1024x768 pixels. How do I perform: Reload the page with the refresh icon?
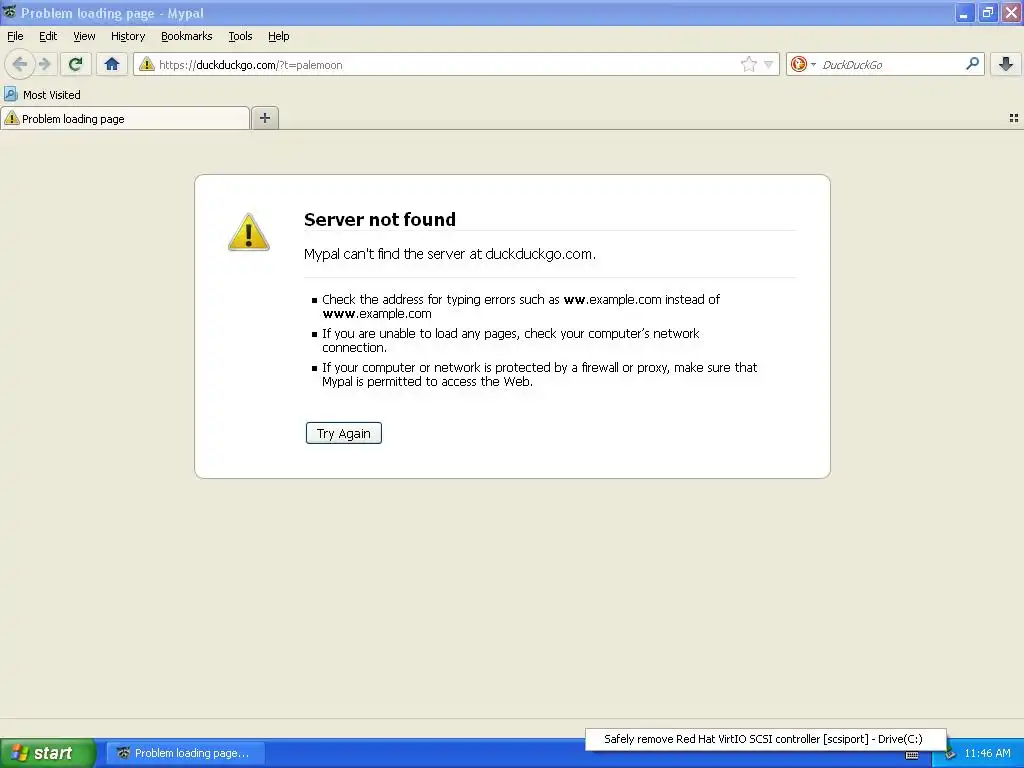pos(76,64)
